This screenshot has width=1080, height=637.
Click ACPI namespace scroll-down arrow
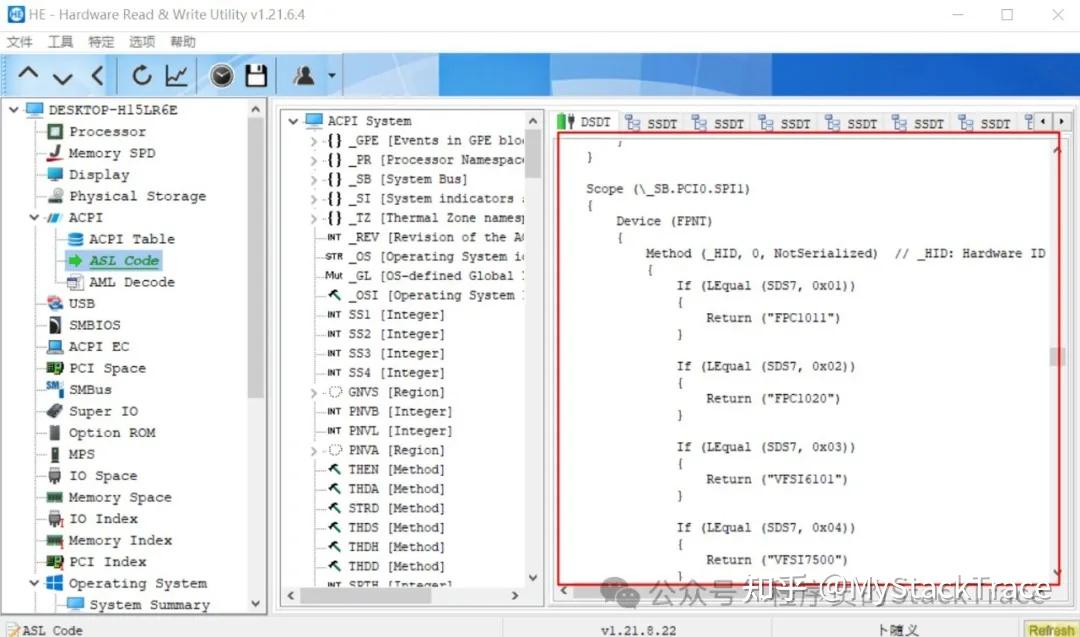coord(532,577)
